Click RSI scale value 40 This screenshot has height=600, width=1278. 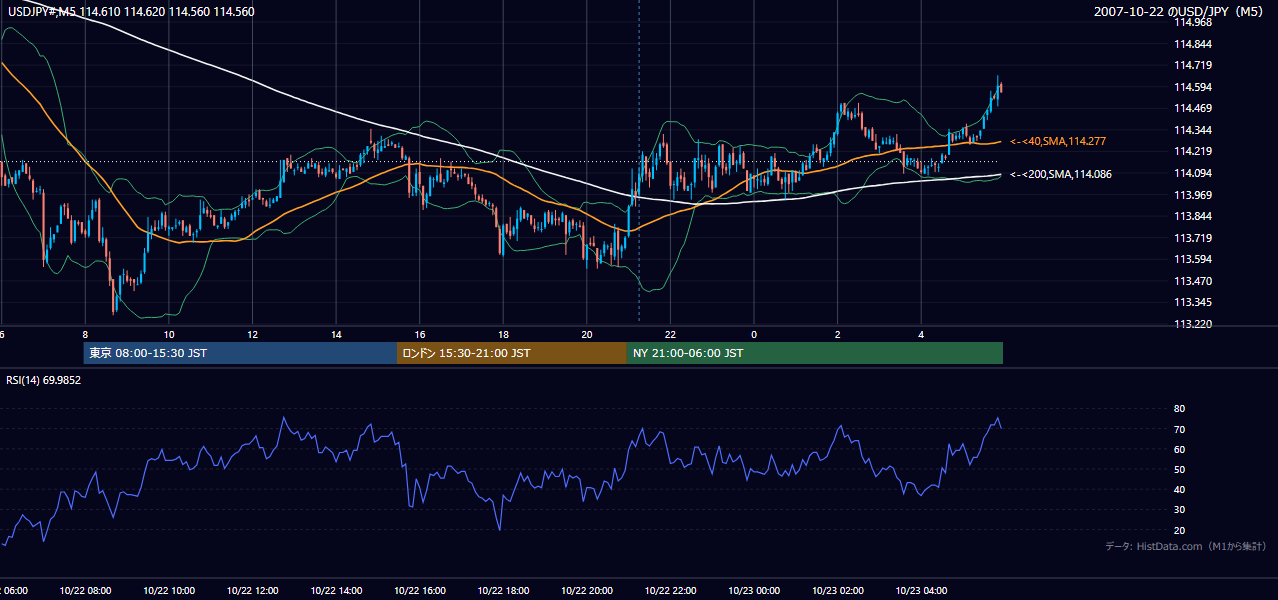coord(1179,489)
